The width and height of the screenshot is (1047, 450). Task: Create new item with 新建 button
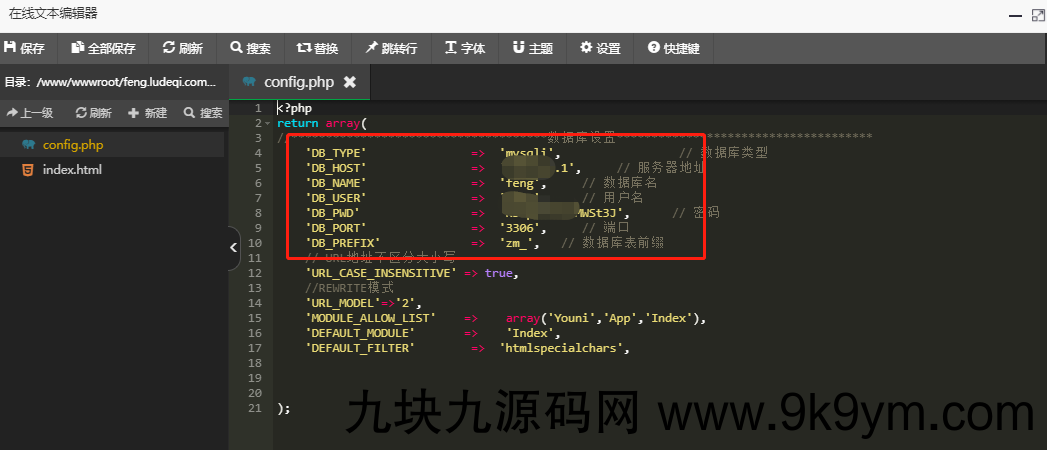tap(148, 113)
